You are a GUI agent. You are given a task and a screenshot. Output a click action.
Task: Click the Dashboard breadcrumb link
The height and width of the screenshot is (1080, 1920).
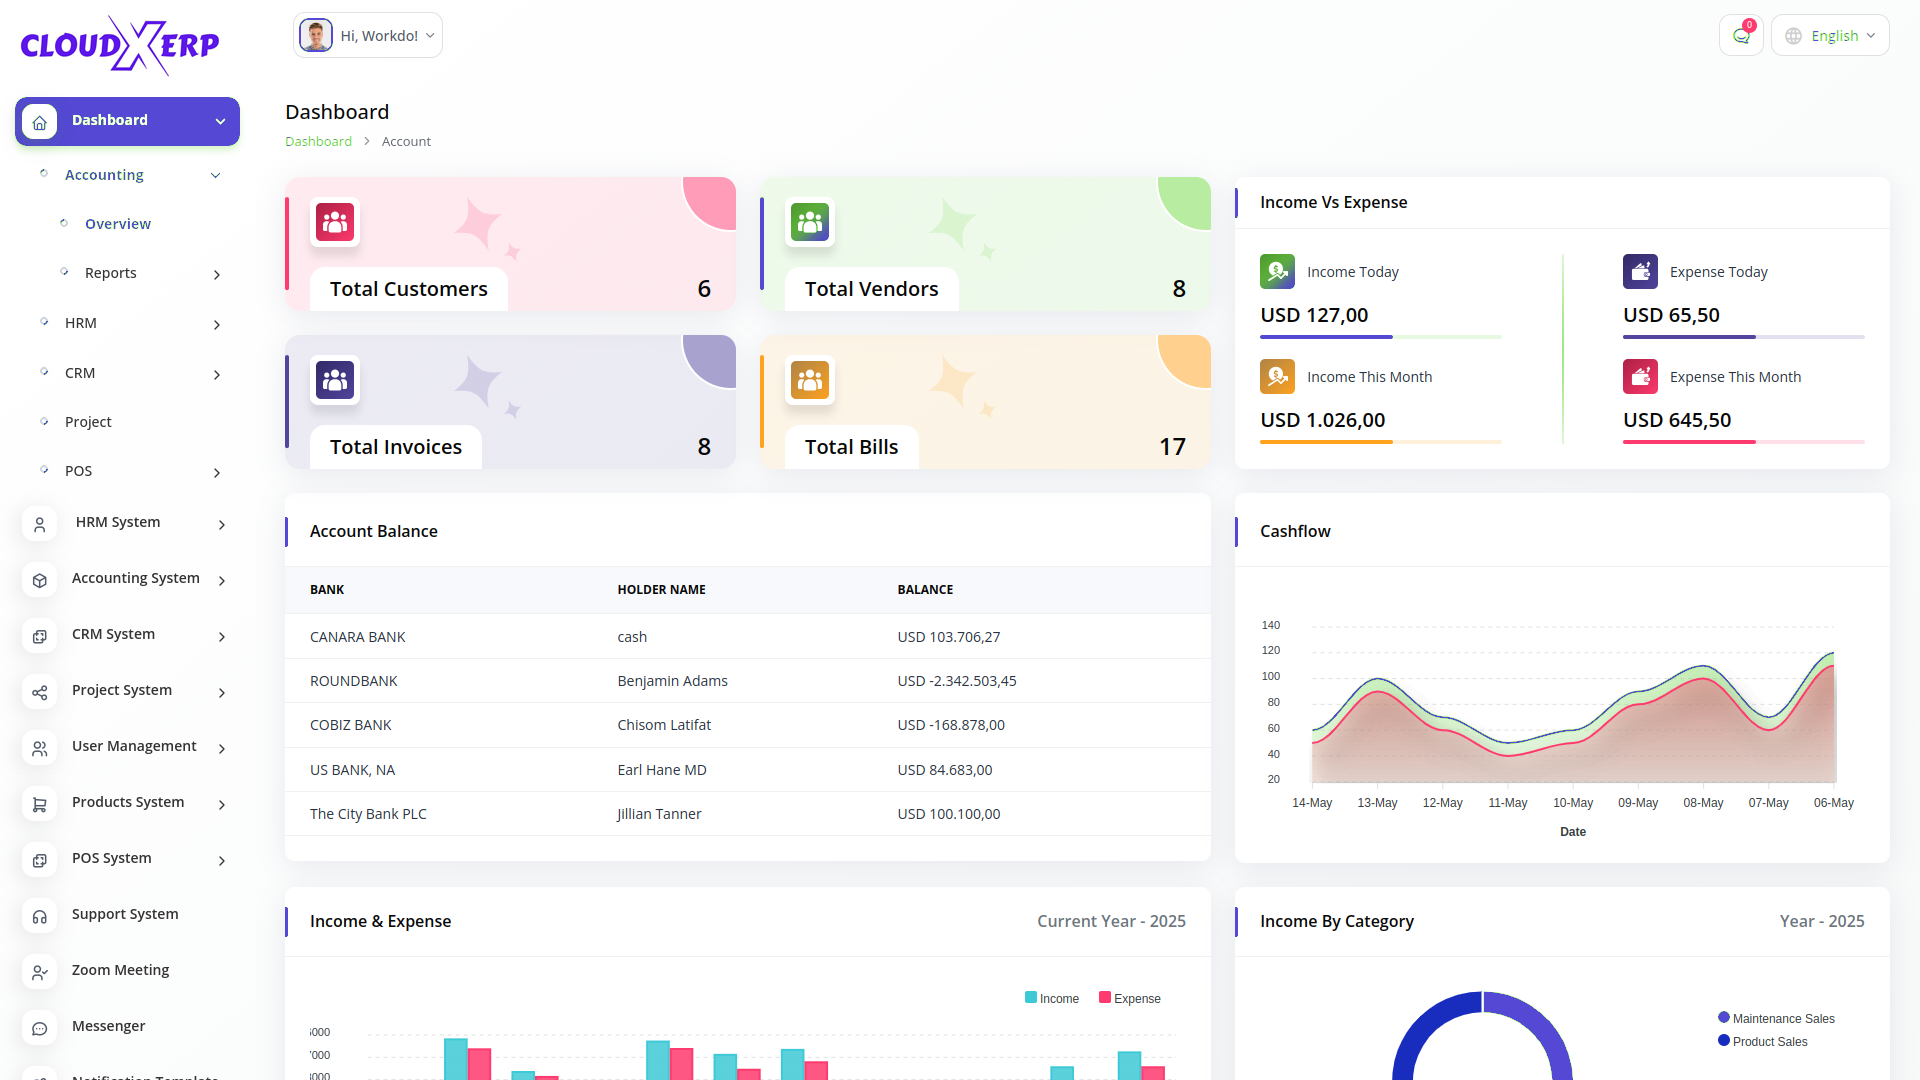318,142
